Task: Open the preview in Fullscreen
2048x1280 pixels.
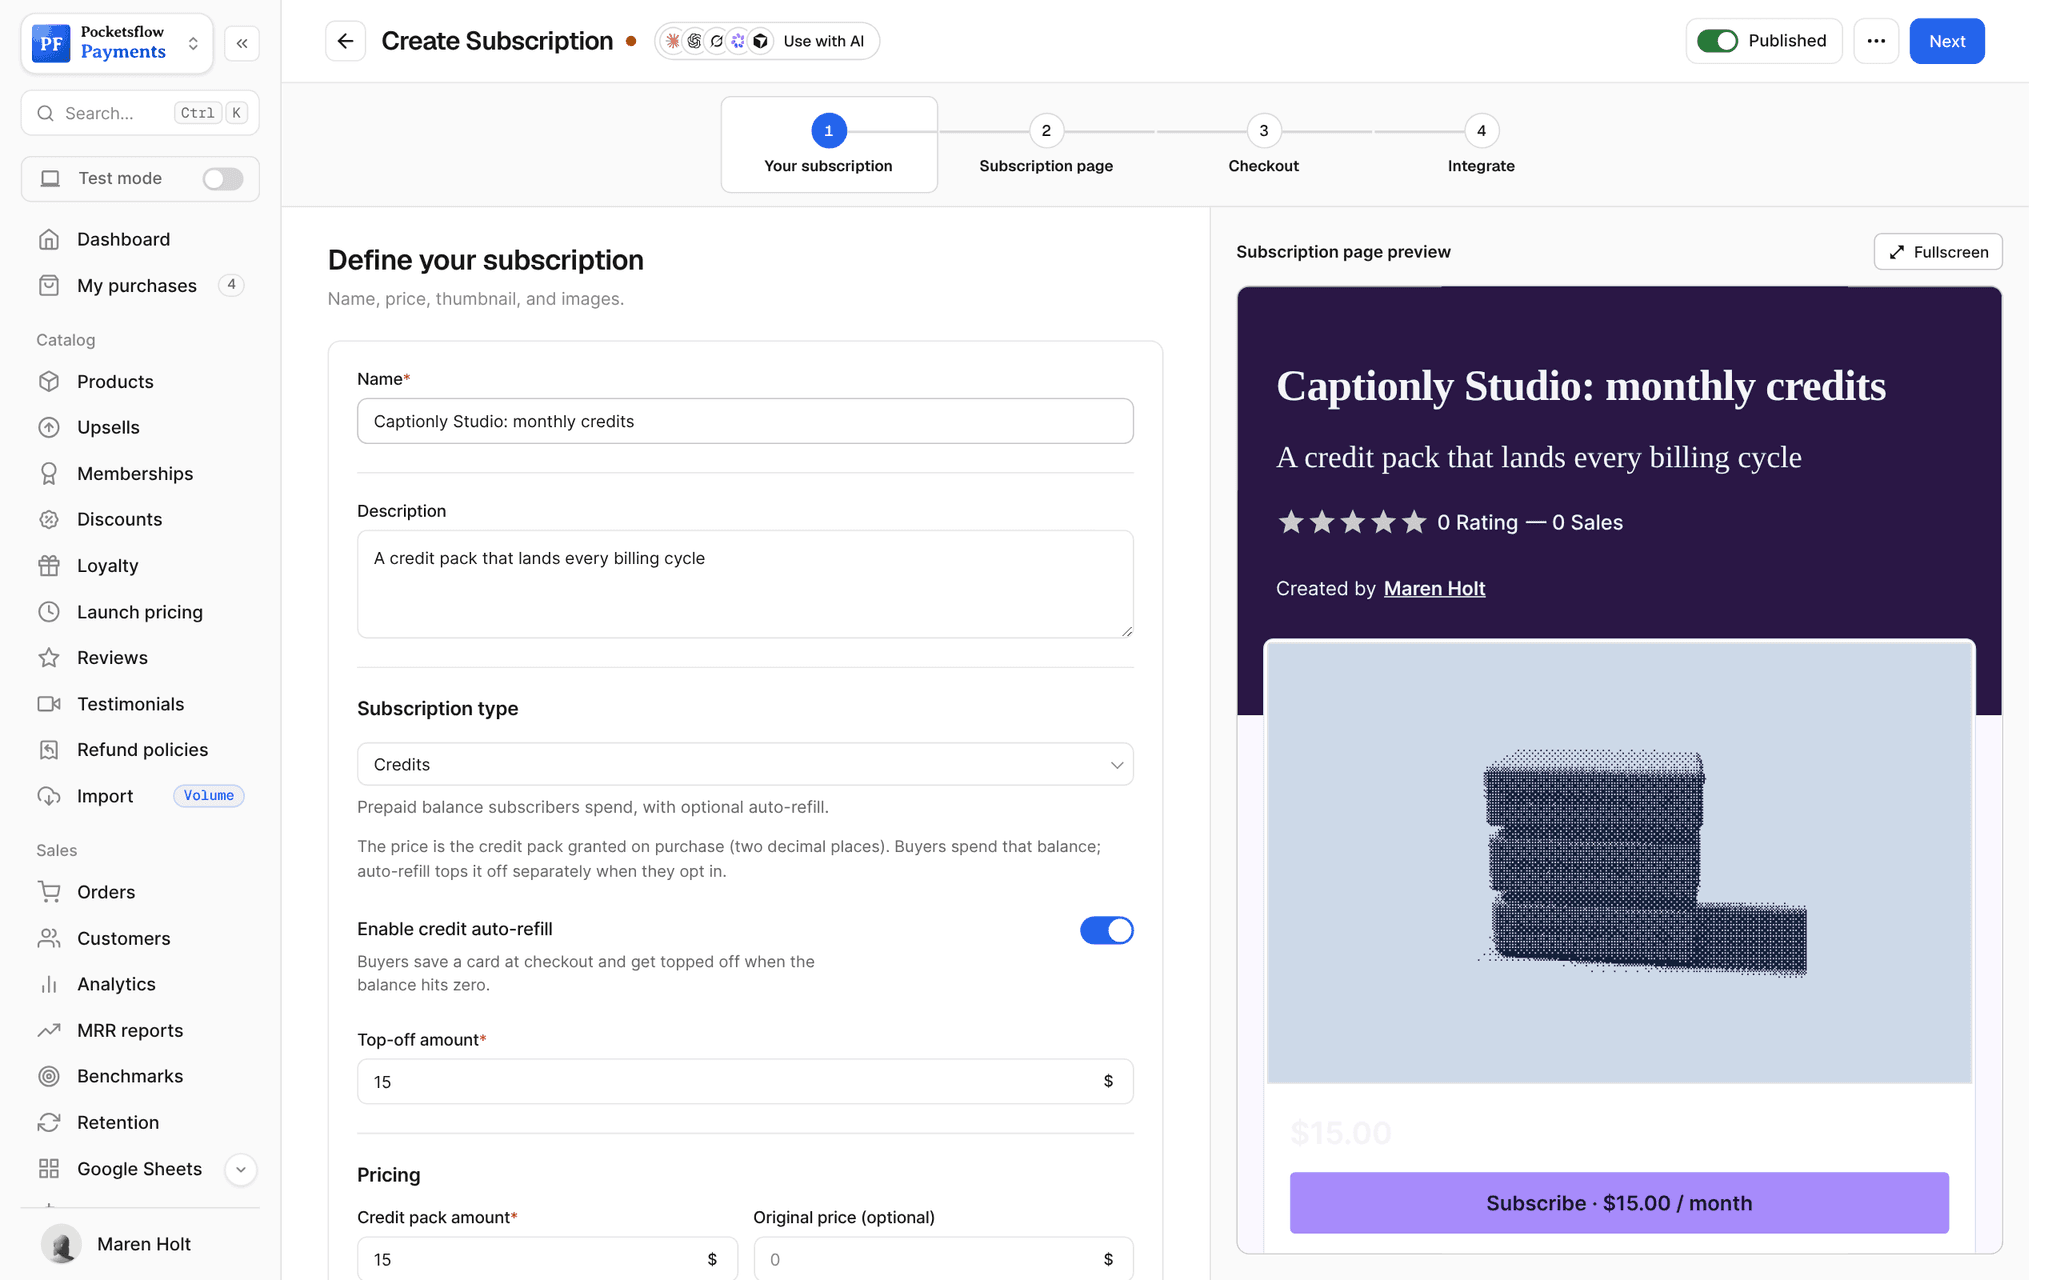Action: click(1937, 252)
